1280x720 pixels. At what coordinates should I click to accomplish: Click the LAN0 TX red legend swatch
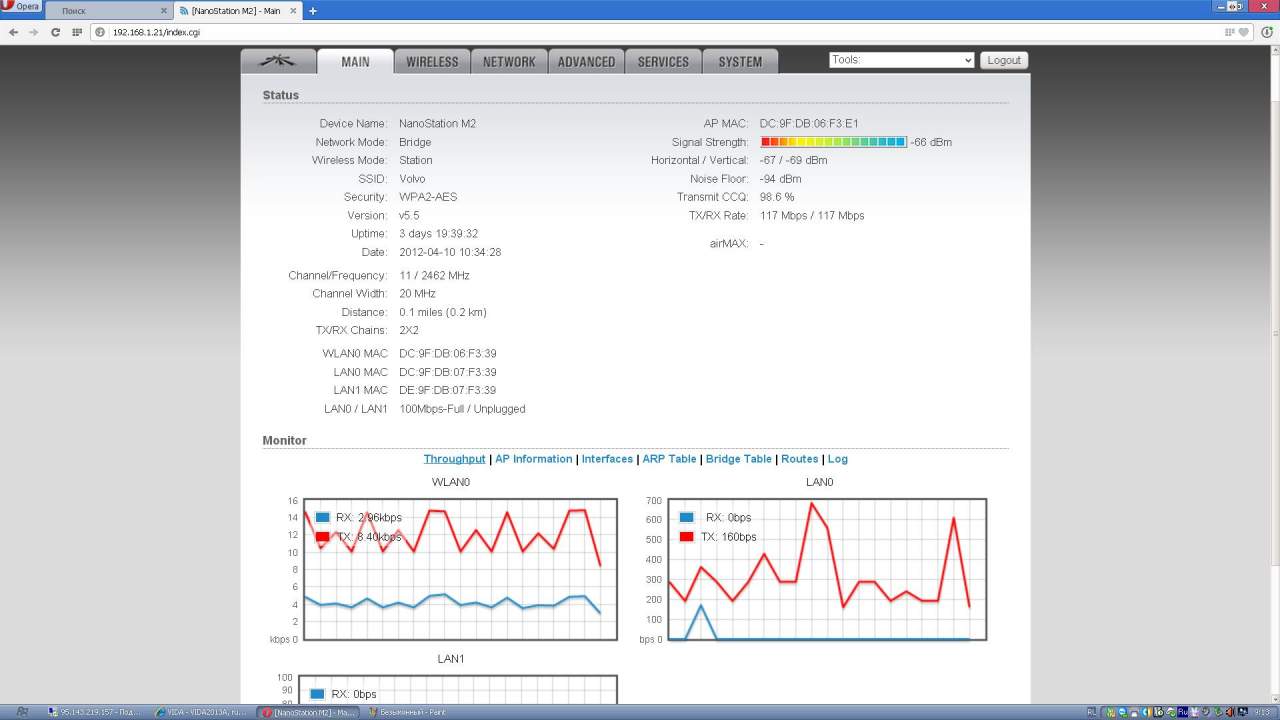[x=687, y=537]
